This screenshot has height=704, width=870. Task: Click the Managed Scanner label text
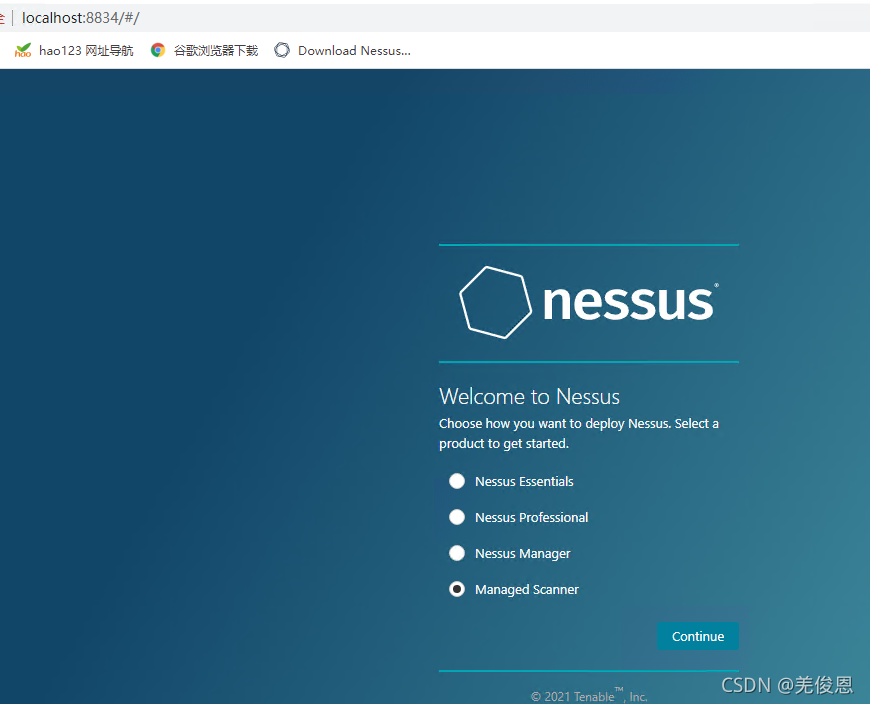527,590
